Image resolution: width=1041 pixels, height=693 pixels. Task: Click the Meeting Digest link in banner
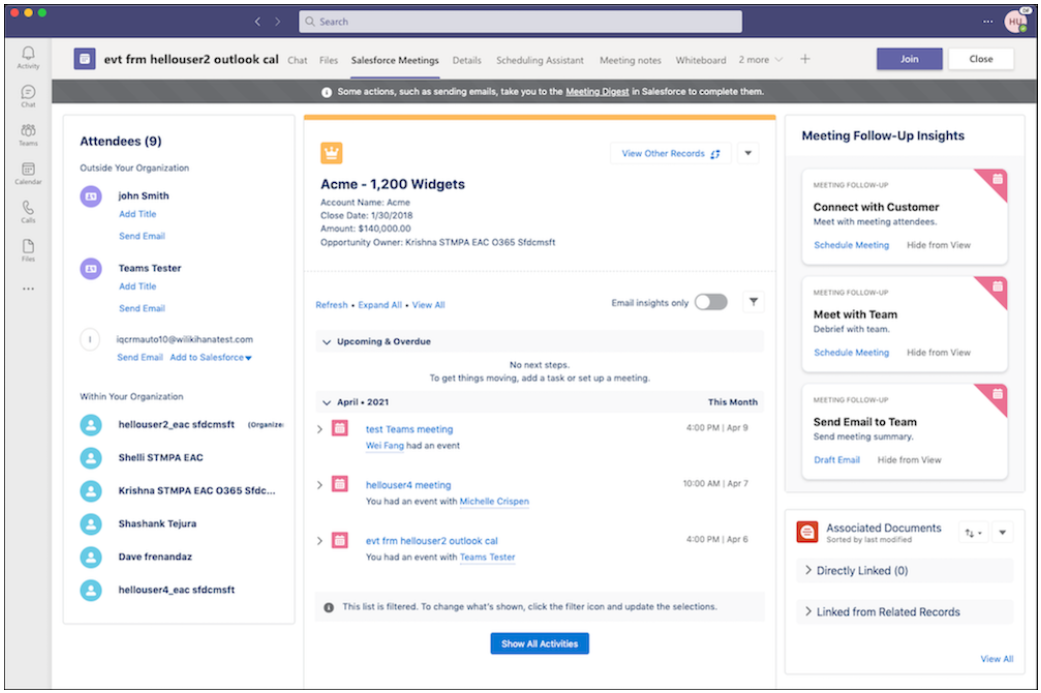(x=597, y=92)
